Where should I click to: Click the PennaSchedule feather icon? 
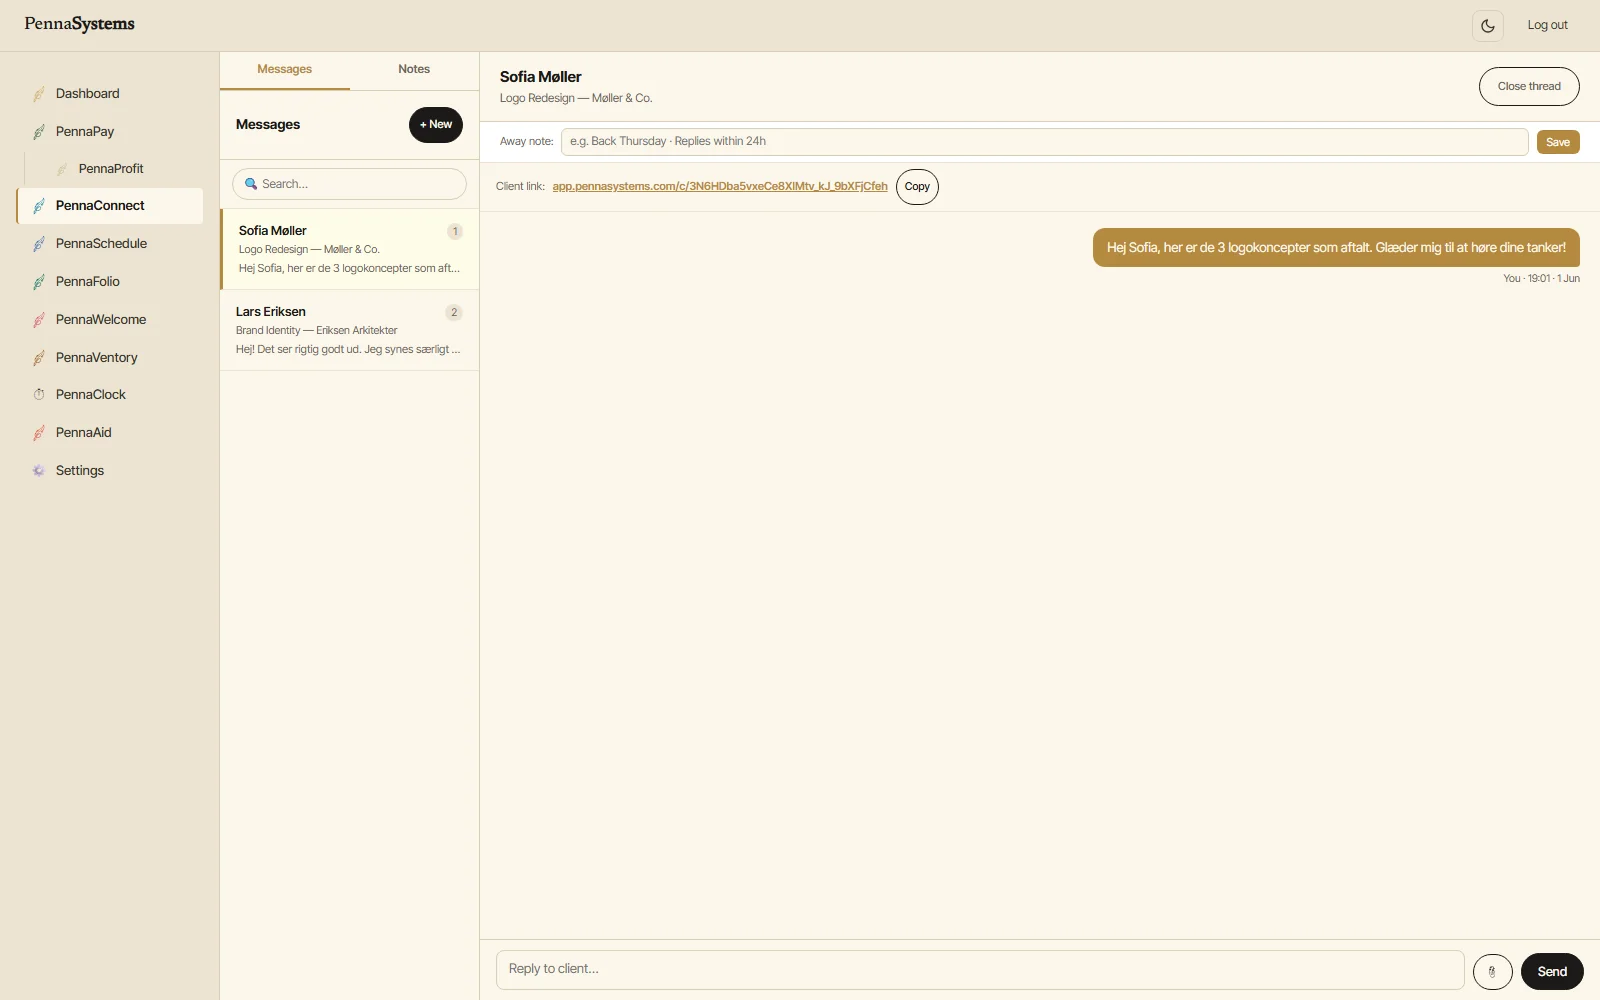[39, 244]
